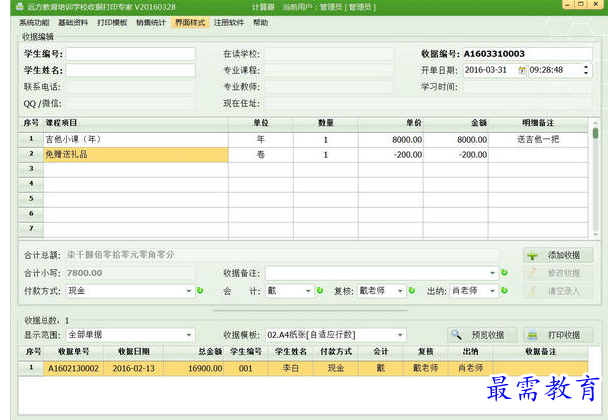Select receipt A1602130002 in the list
Viewport: 608px width, 420px height.
pos(73,368)
